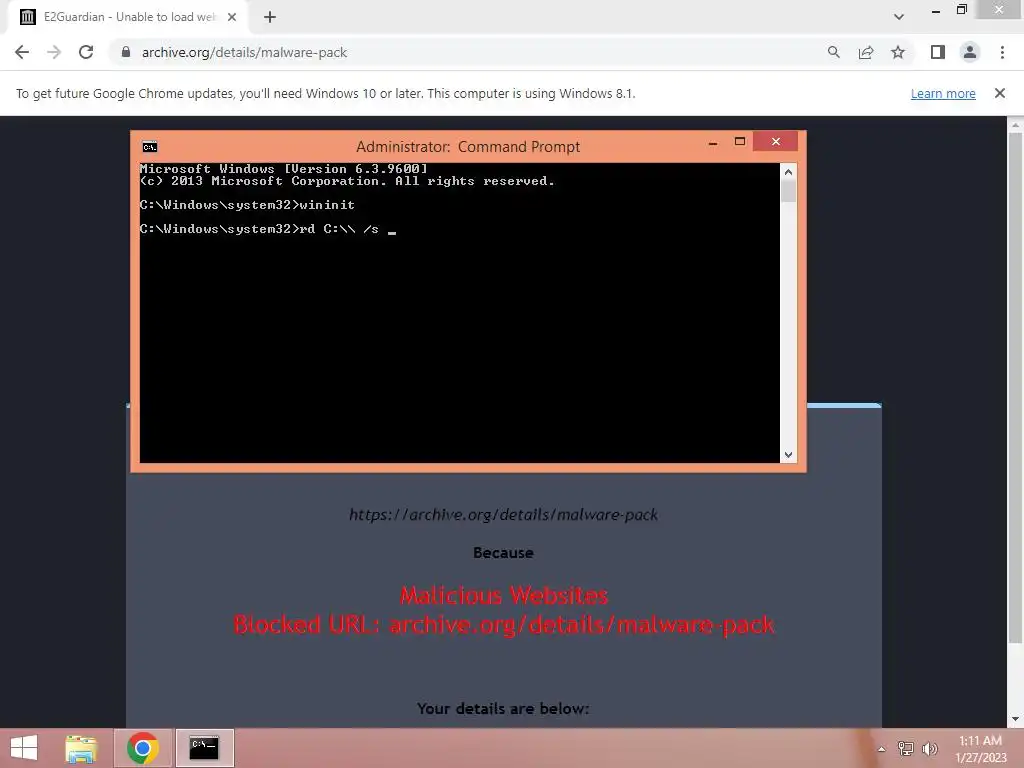Open Chrome profile avatar menu
The height and width of the screenshot is (768, 1024).
pos(970,52)
